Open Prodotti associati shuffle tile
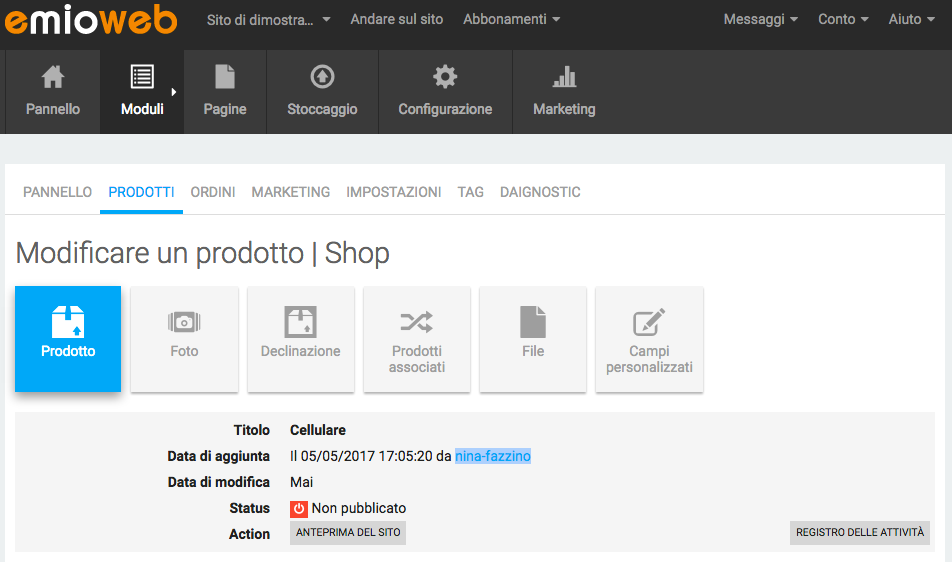This screenshot has width=952, height=562. [417, 338]
